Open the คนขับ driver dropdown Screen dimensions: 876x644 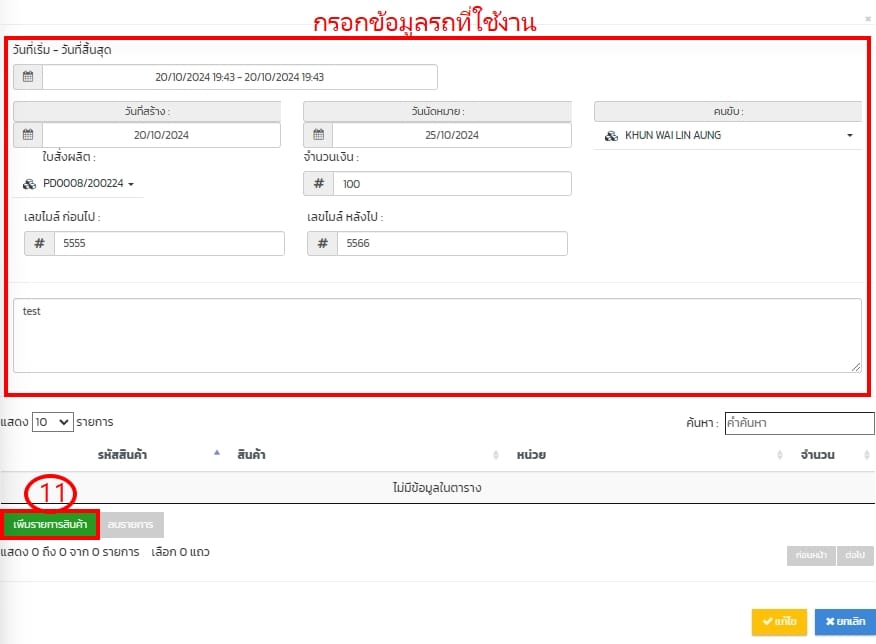tap(728, 135)
